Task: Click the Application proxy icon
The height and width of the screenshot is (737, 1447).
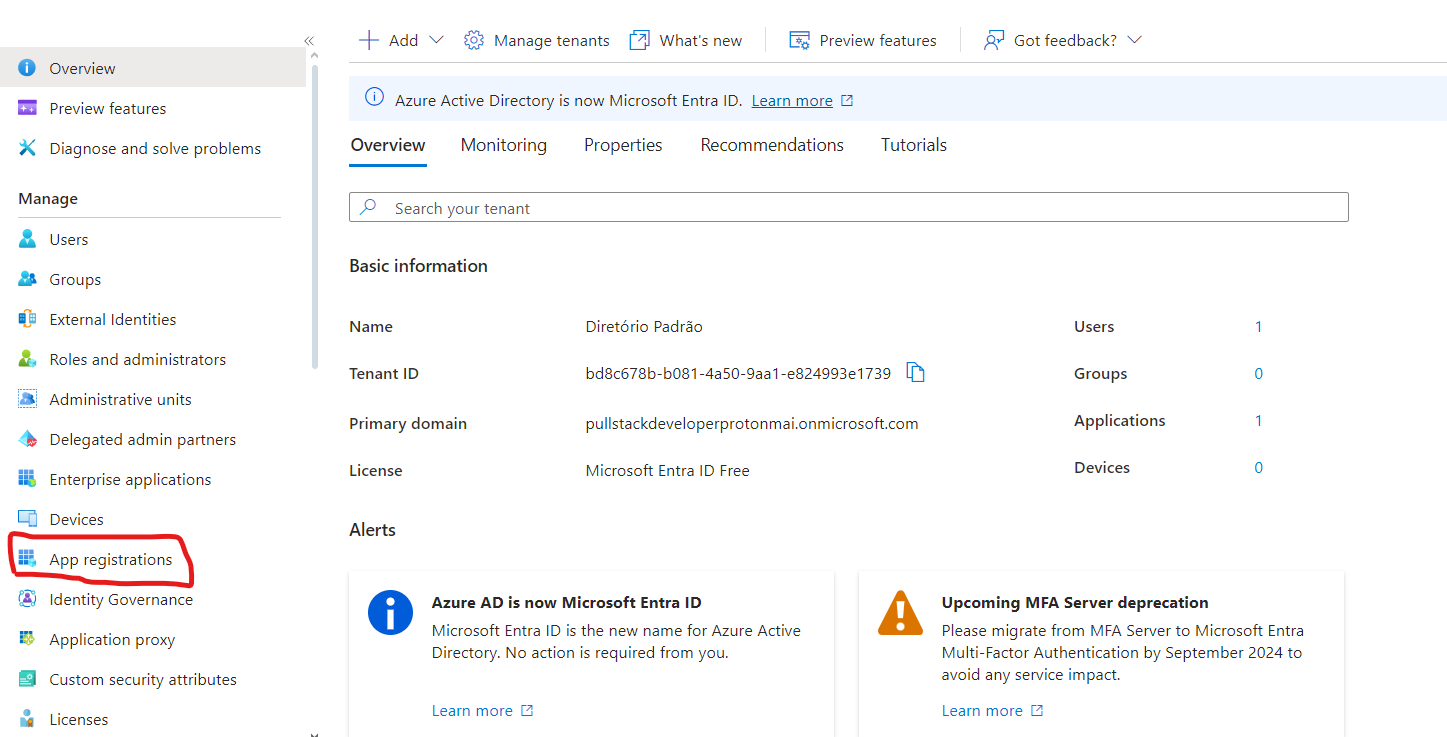Action: (27, 639)
